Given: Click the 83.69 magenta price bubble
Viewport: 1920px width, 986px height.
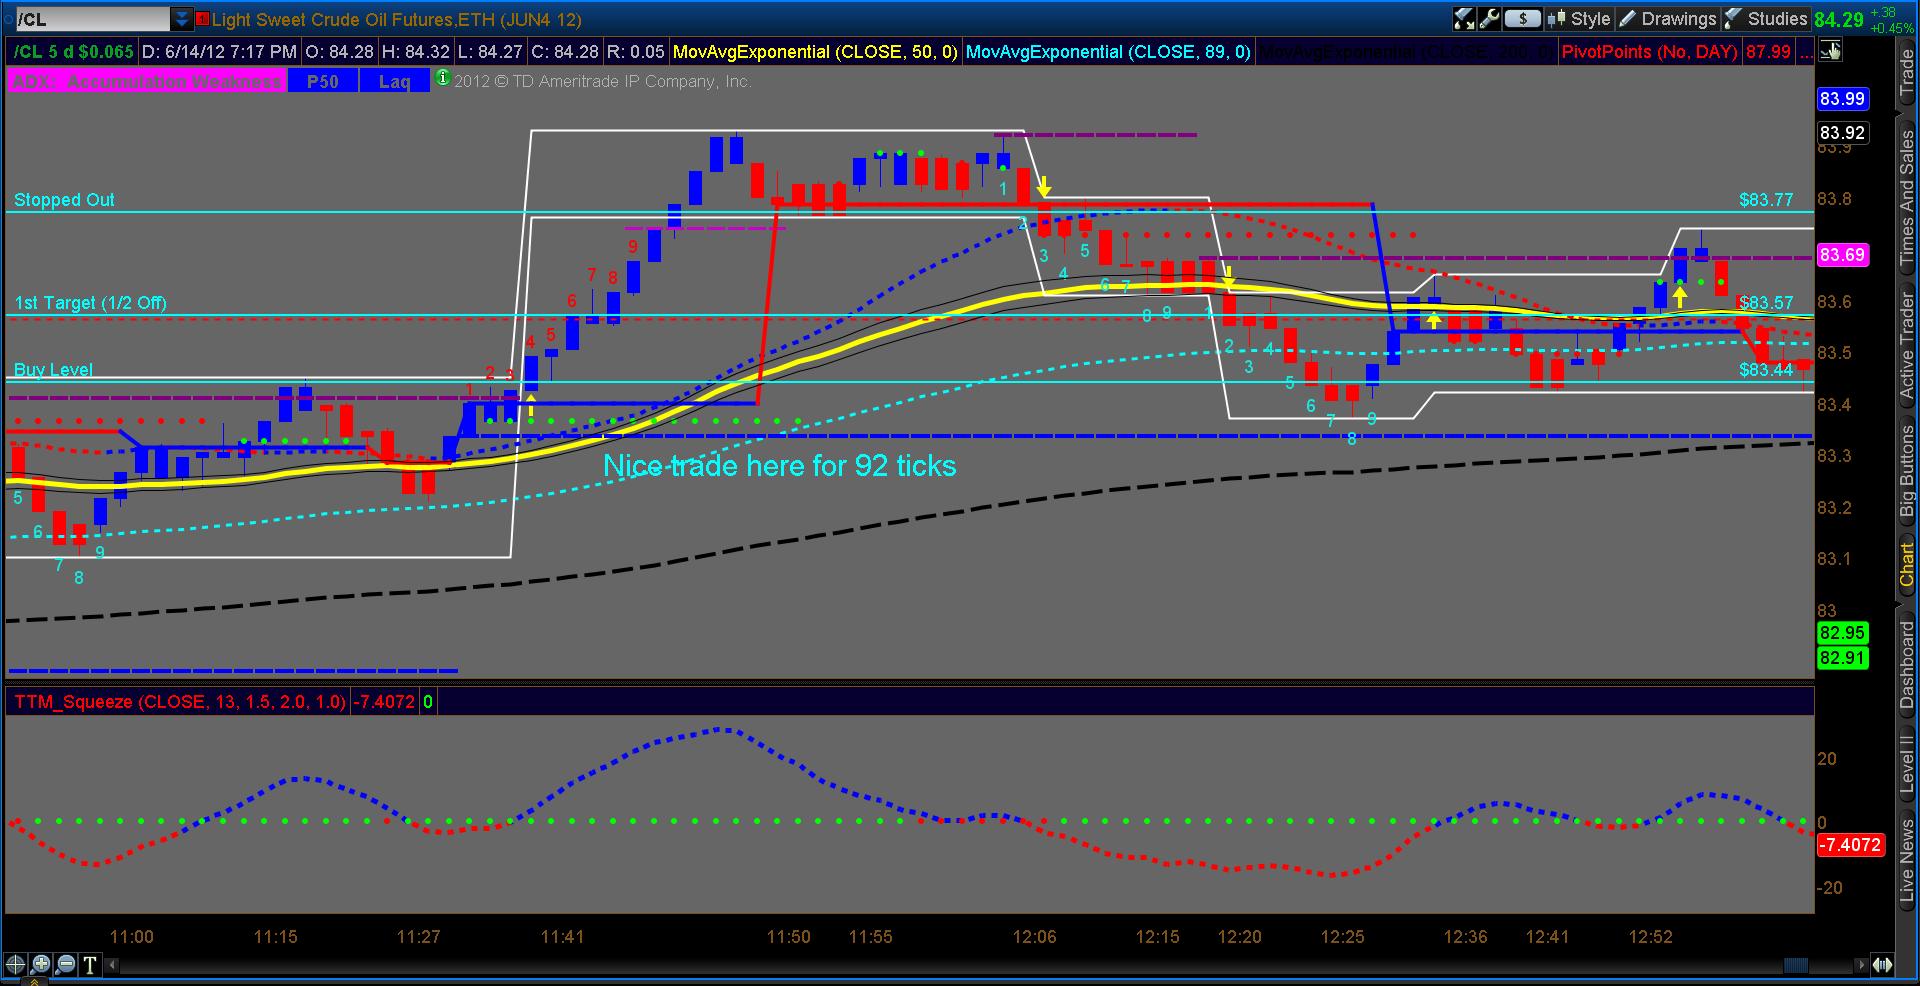Looking at the screenshot, I should [x=1842, y=255].
